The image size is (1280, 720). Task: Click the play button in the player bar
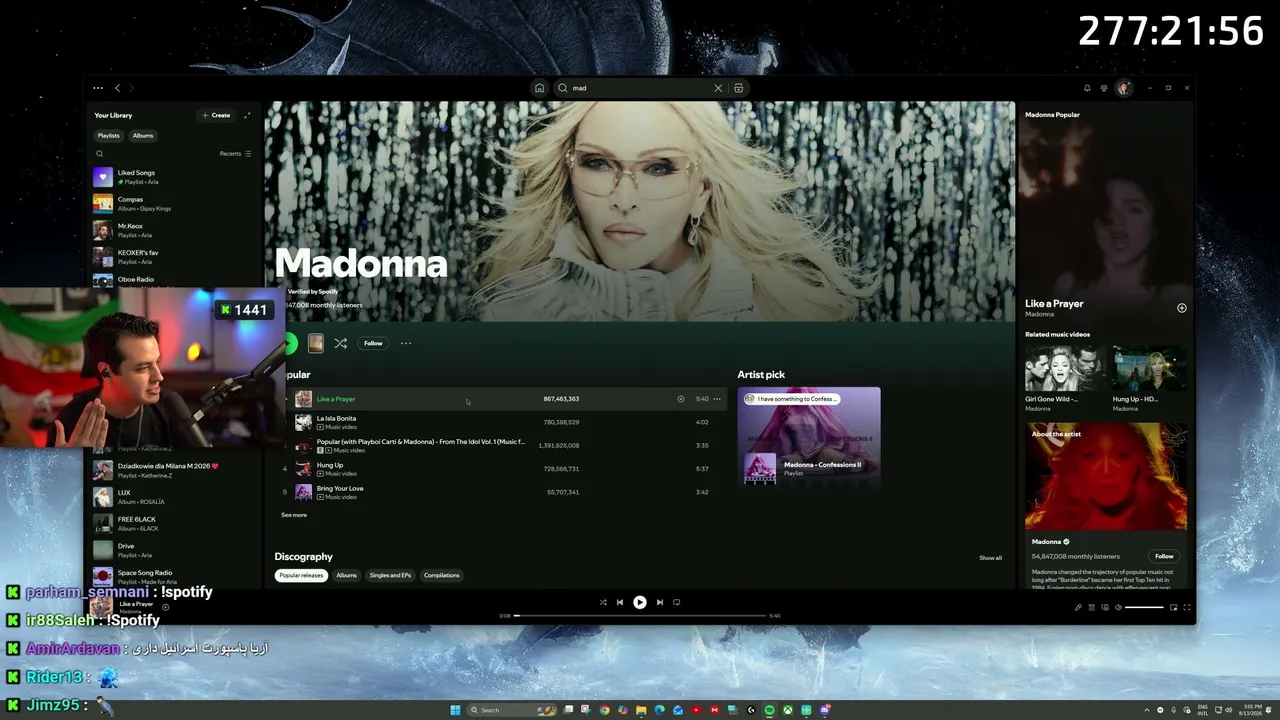tap(640, 602)
